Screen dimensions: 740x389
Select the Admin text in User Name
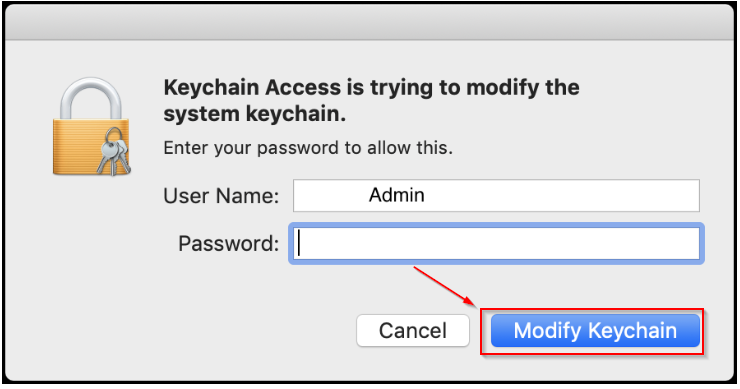pos(396,195)
